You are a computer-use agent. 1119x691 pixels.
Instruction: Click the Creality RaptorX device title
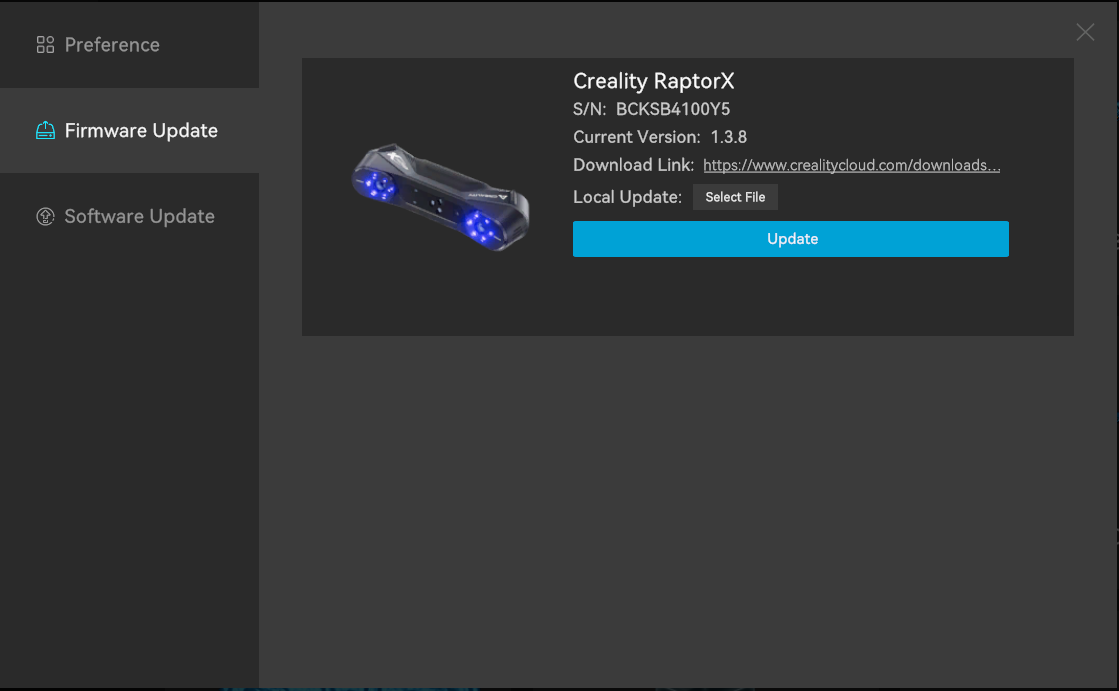pyautogui.click(x=653, y=81)
